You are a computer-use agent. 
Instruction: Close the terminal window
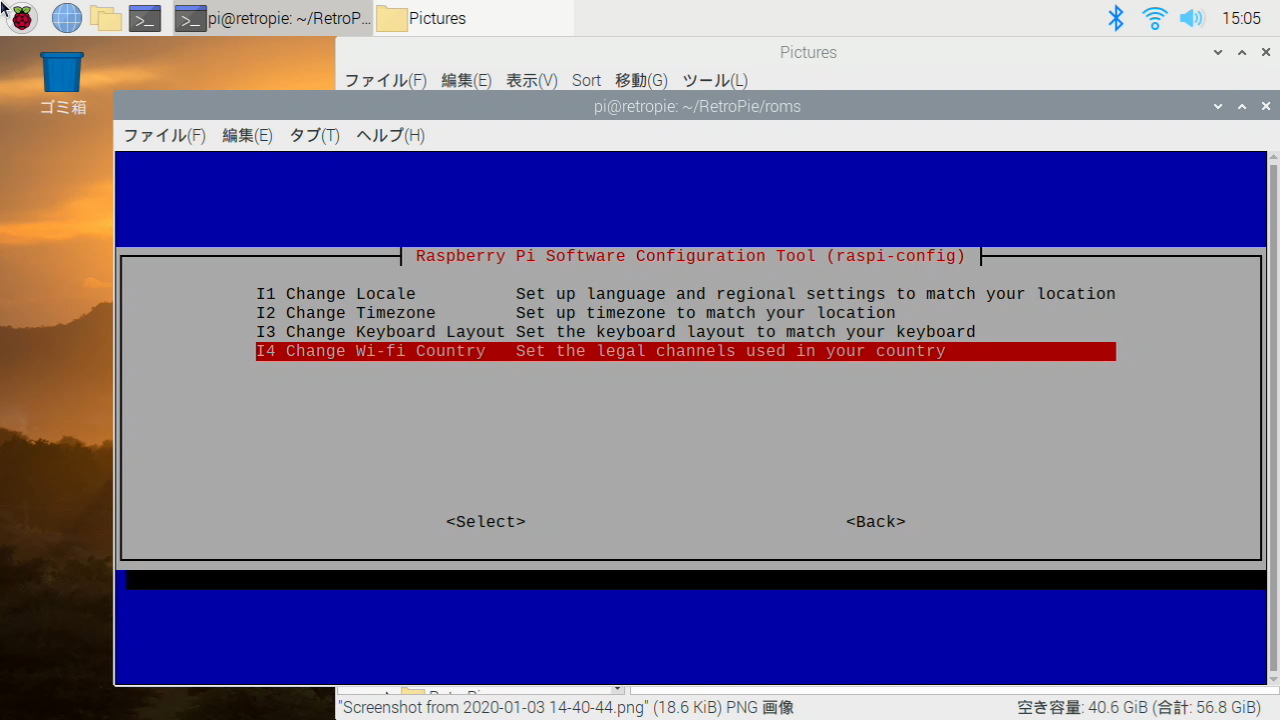[1266, 106]
